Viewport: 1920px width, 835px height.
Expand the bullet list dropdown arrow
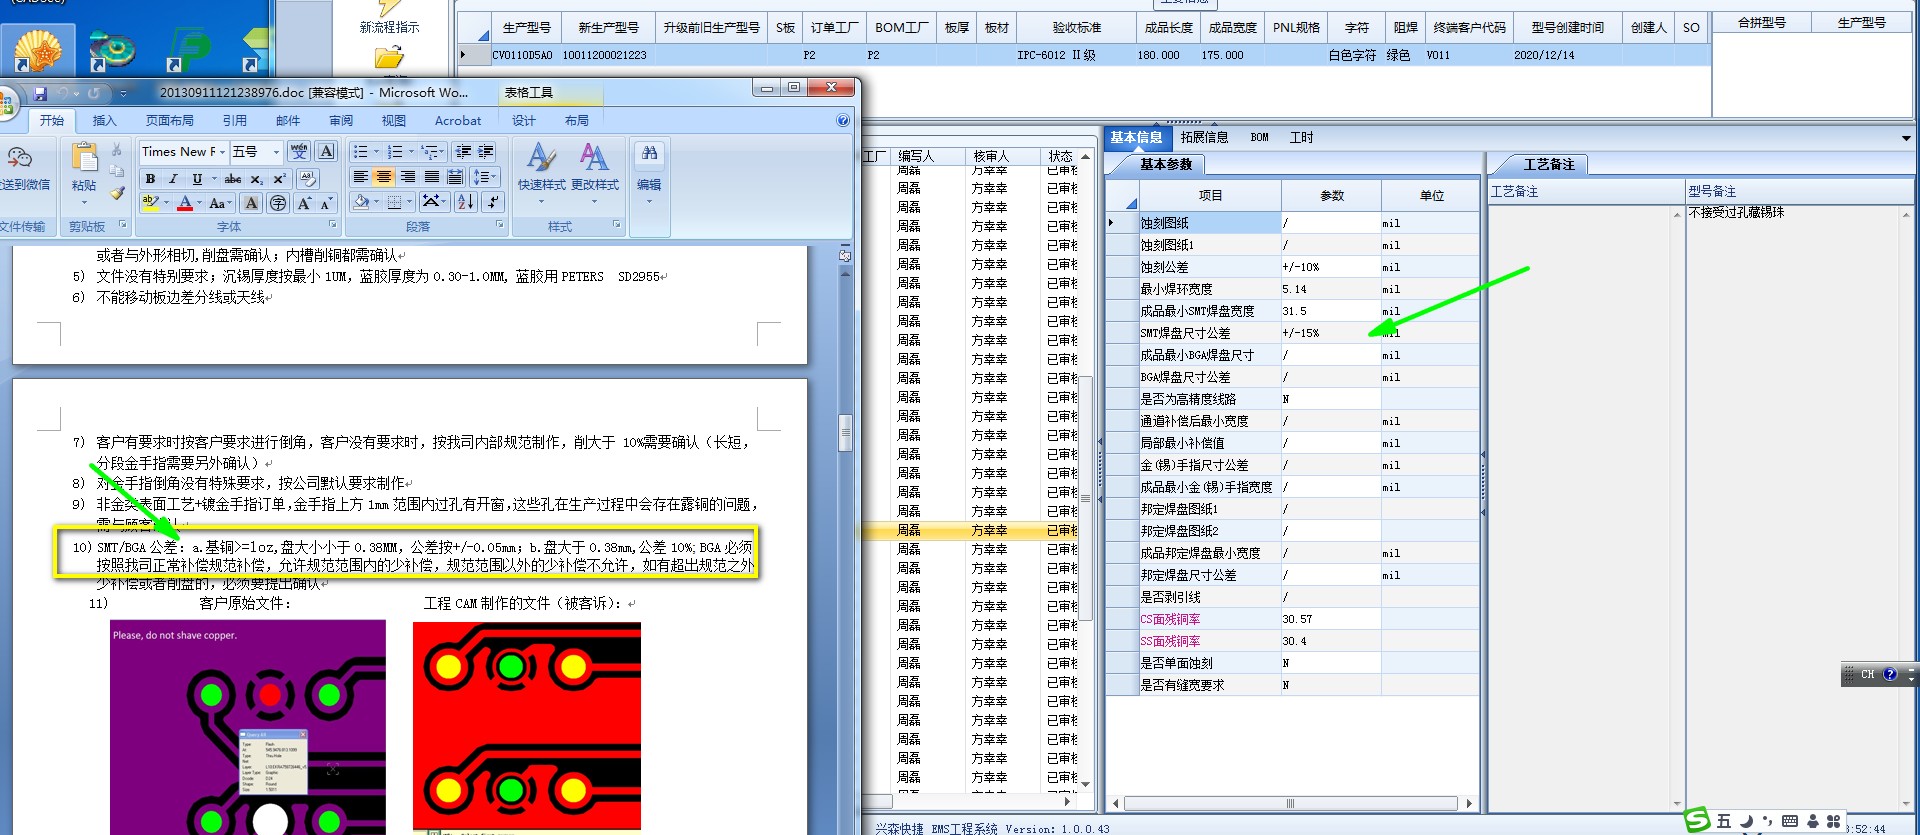(376, 152)
